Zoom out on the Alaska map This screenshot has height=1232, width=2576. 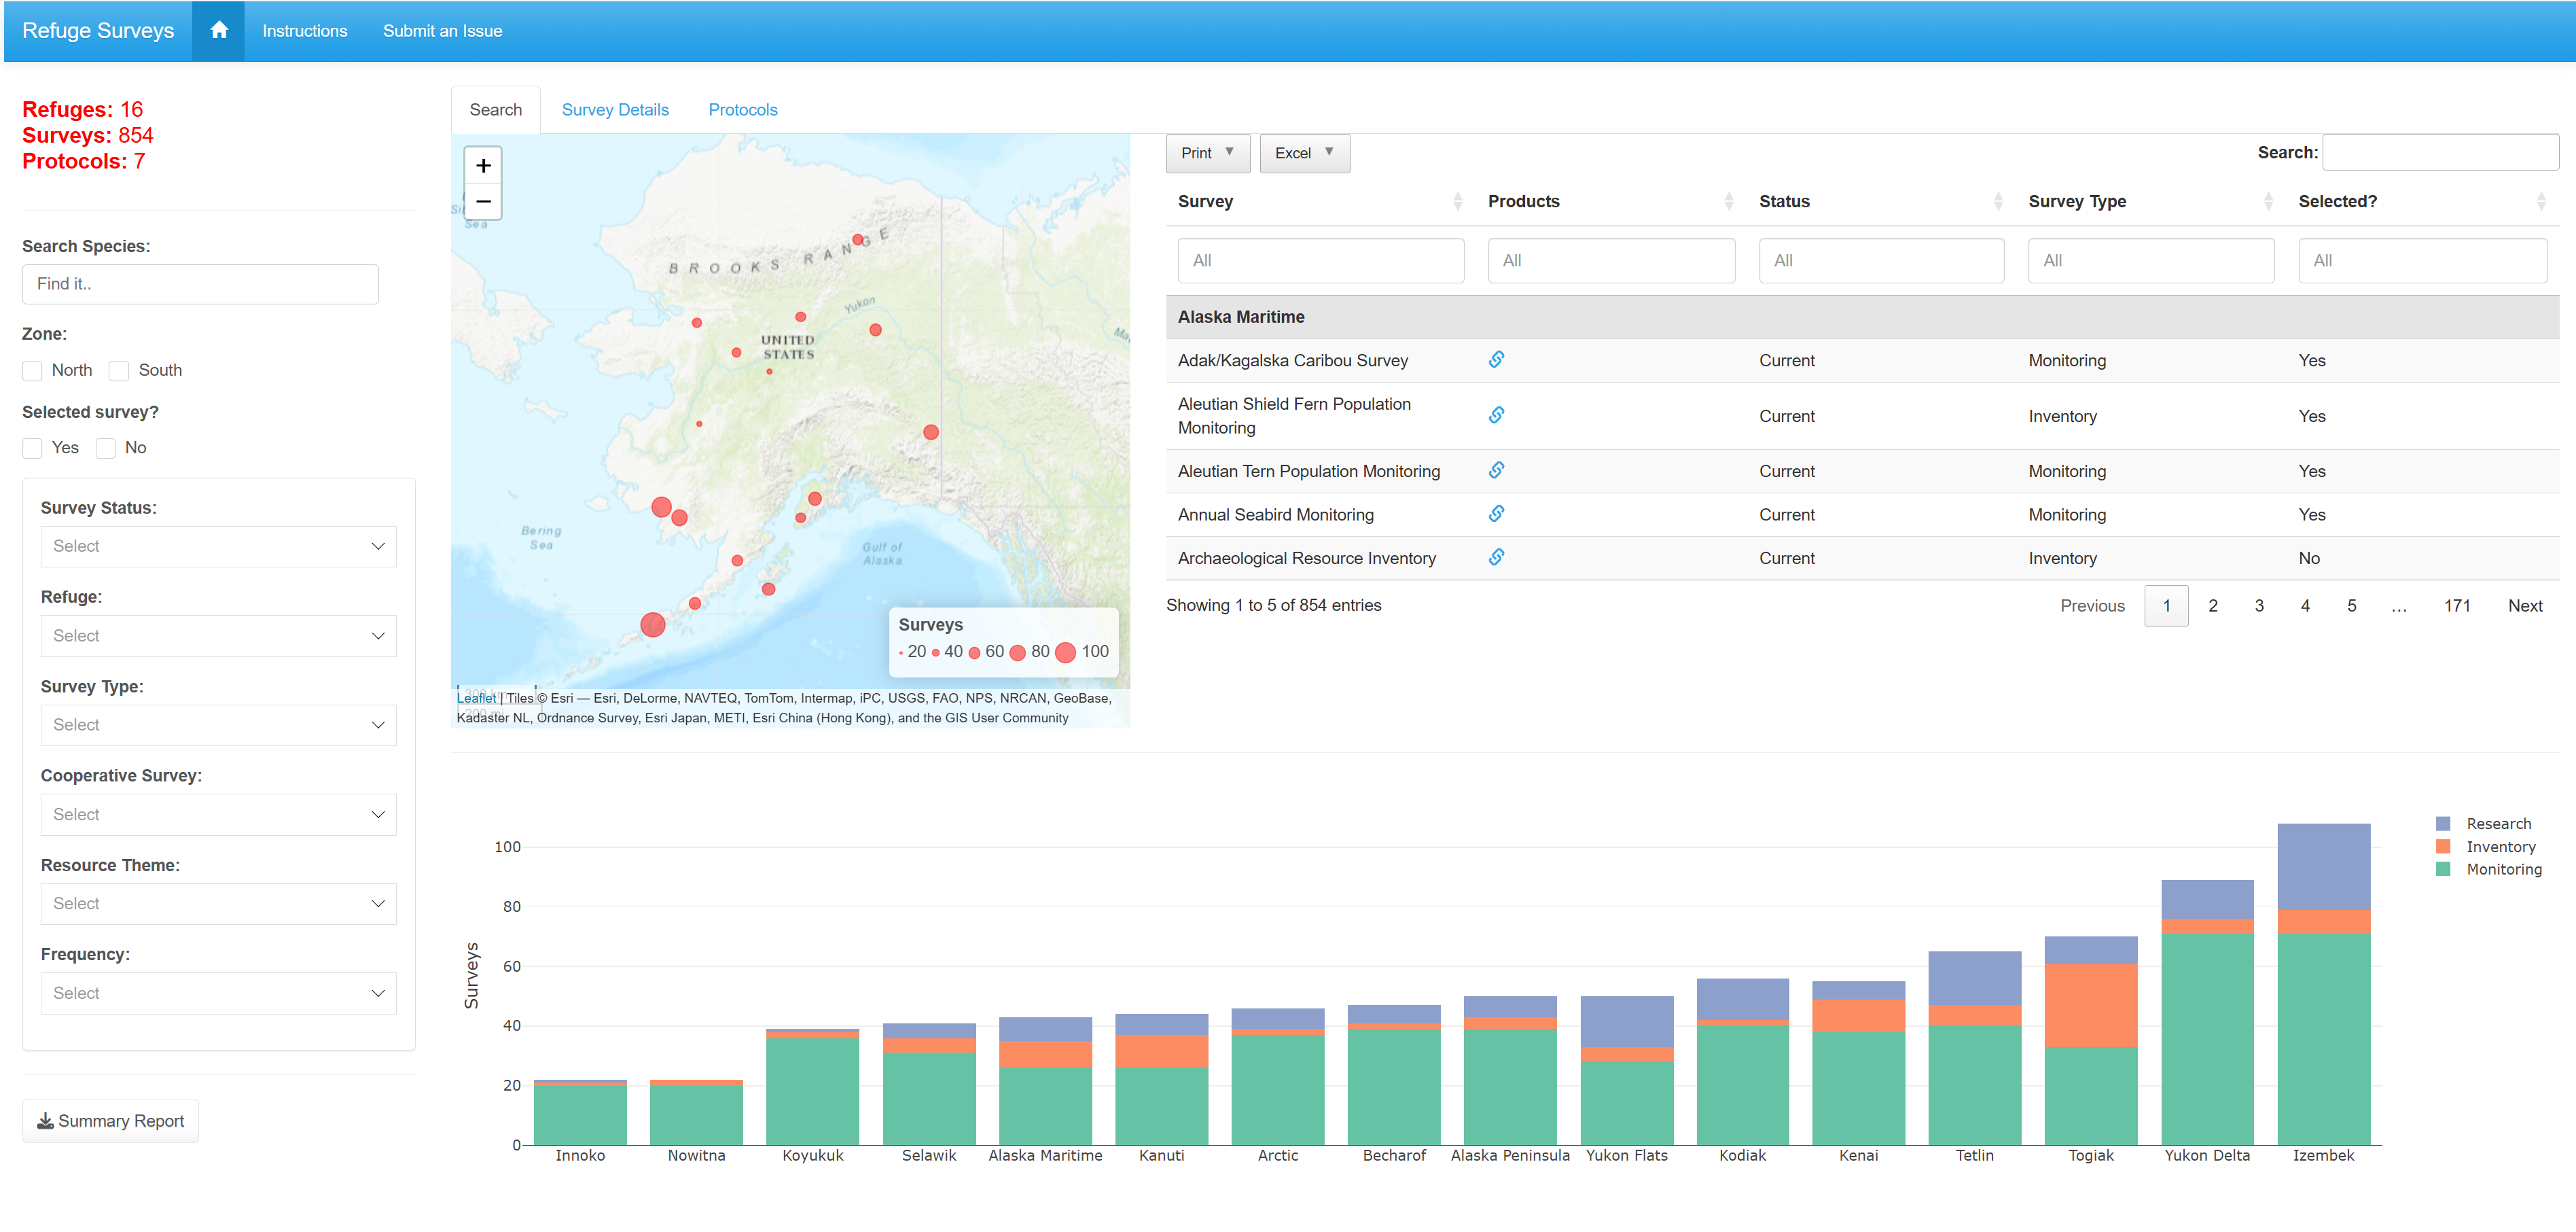483,201
